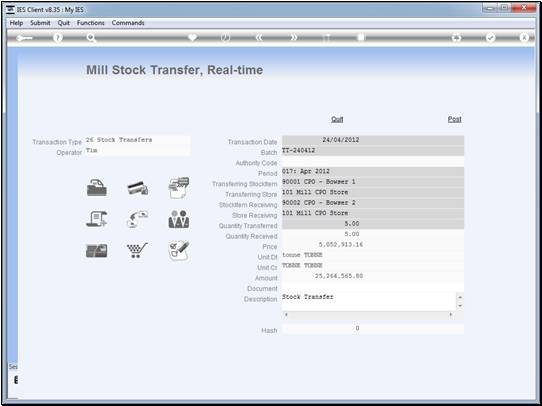542x406 pixels.
Task: Click the double right arrow toolbar icon
Action: click(293, 38)
